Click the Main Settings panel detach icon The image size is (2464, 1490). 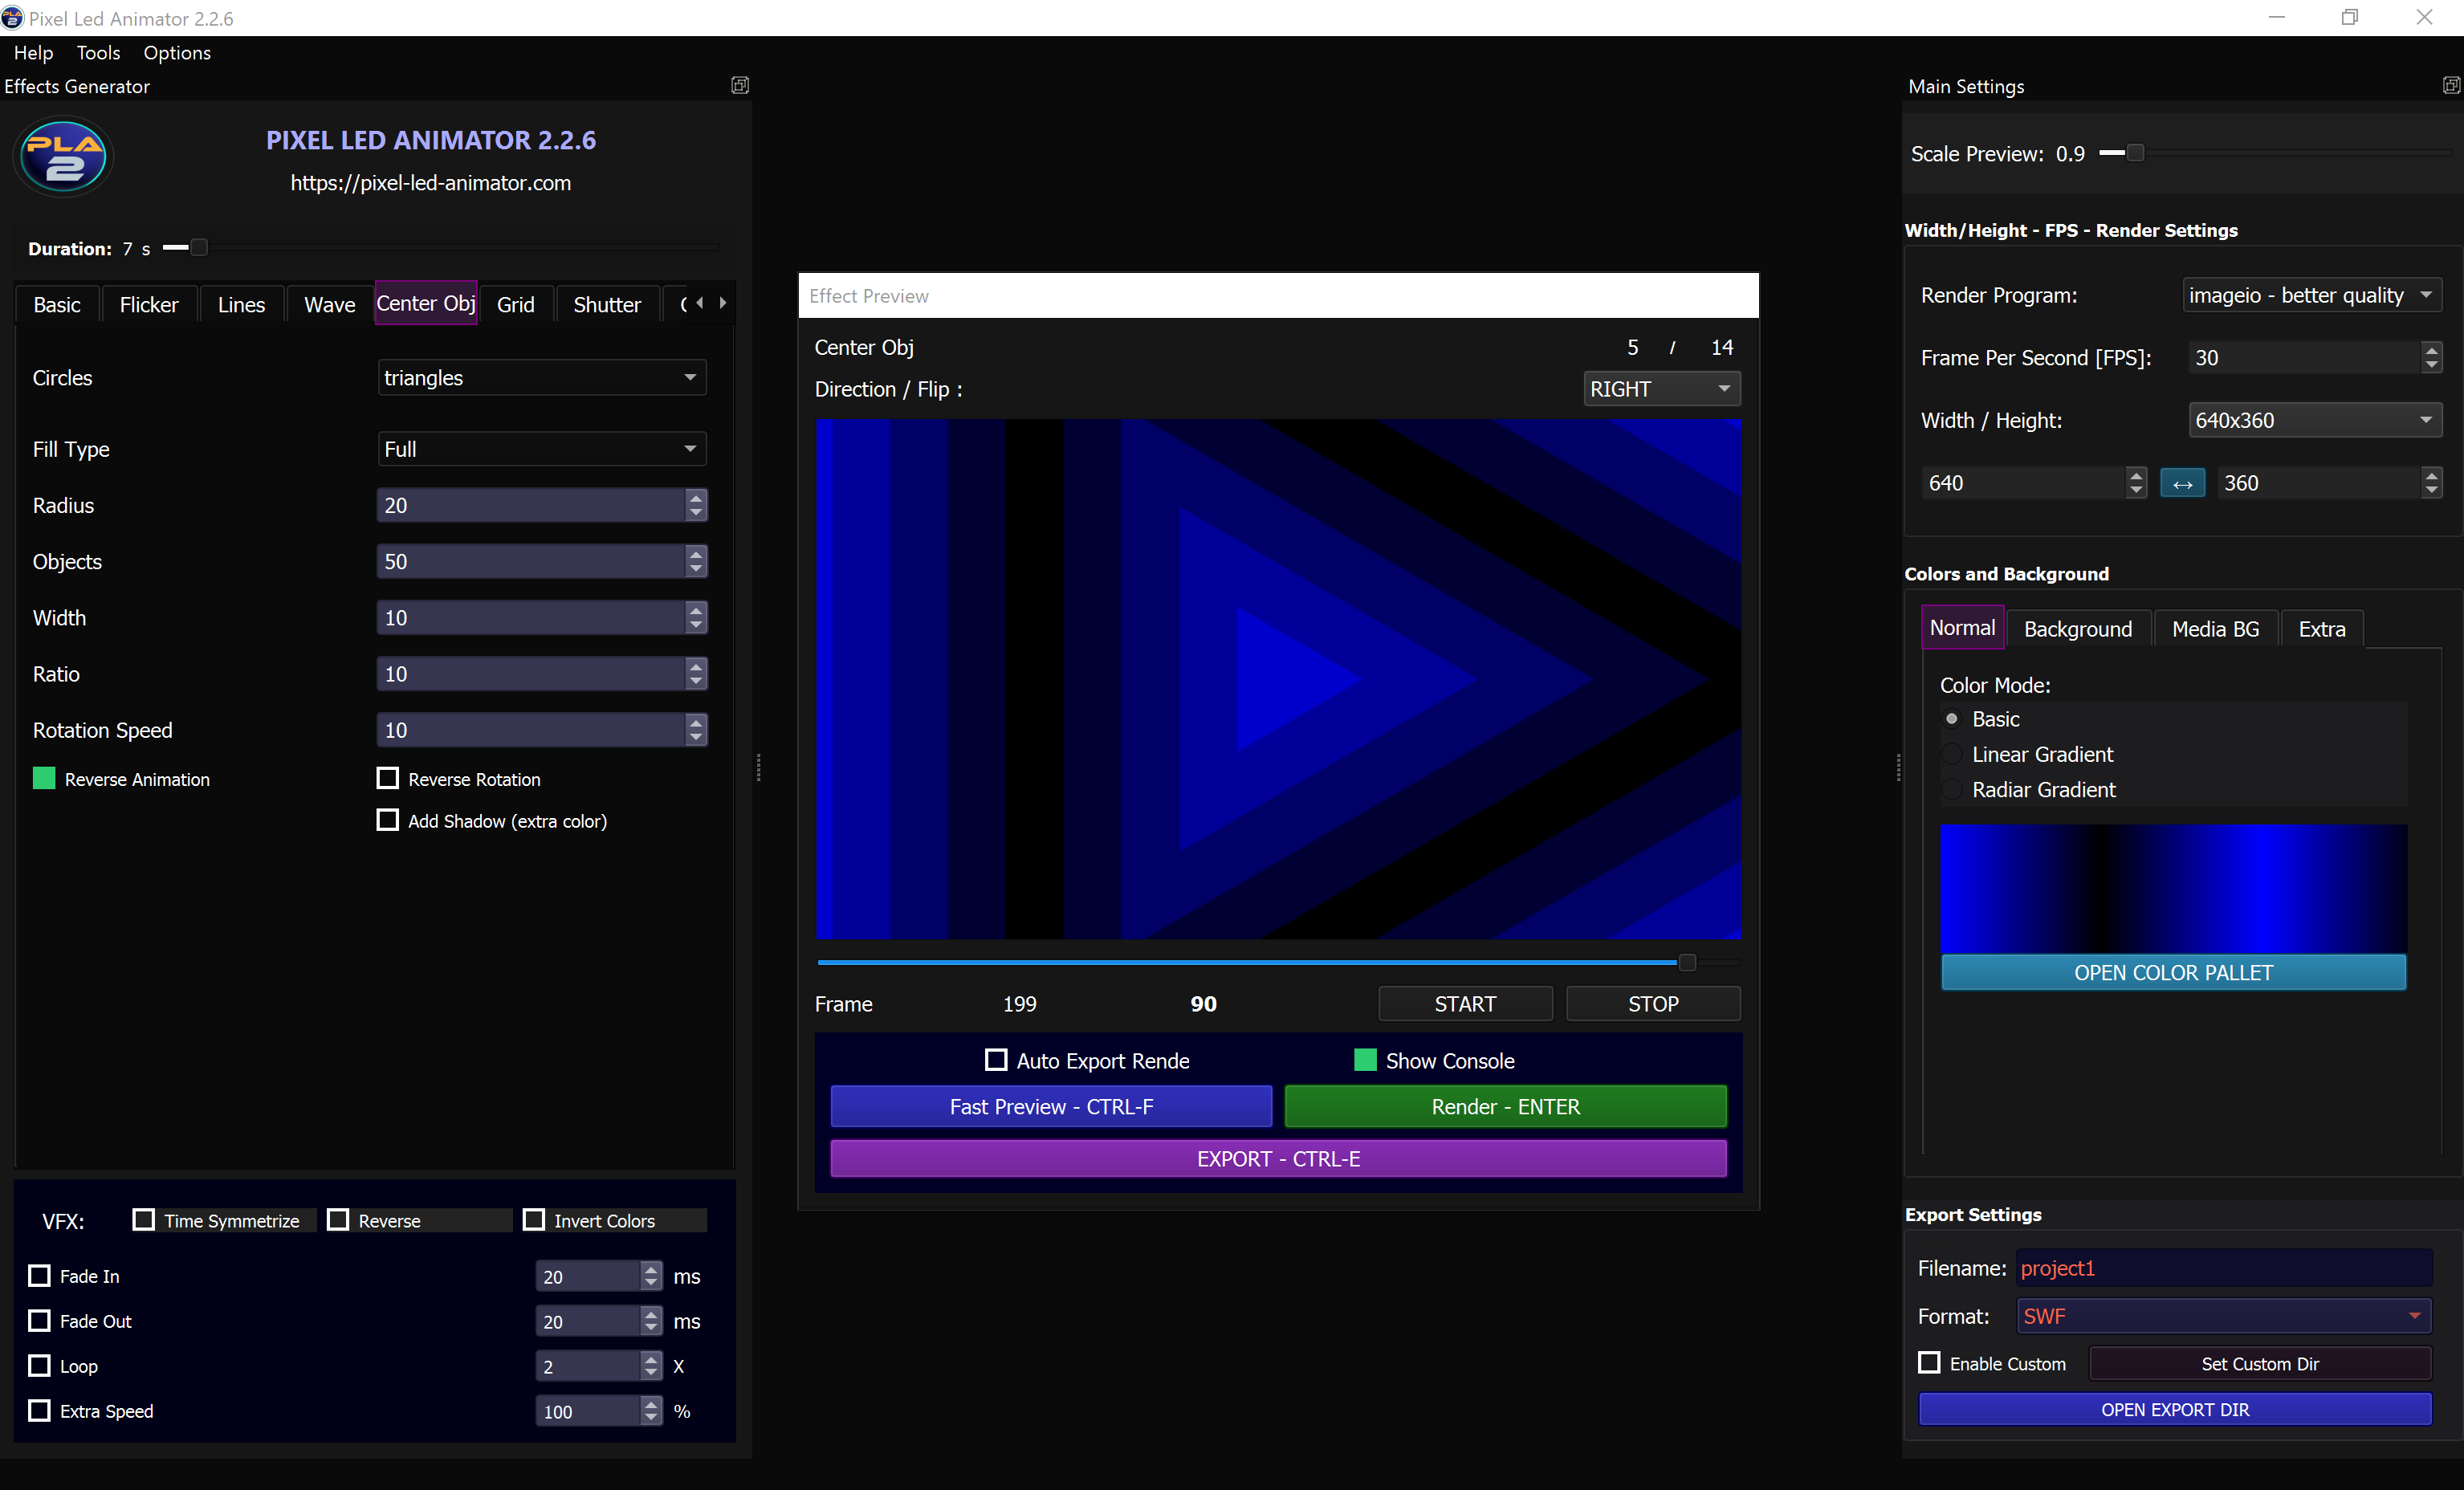coord(2451,85)
